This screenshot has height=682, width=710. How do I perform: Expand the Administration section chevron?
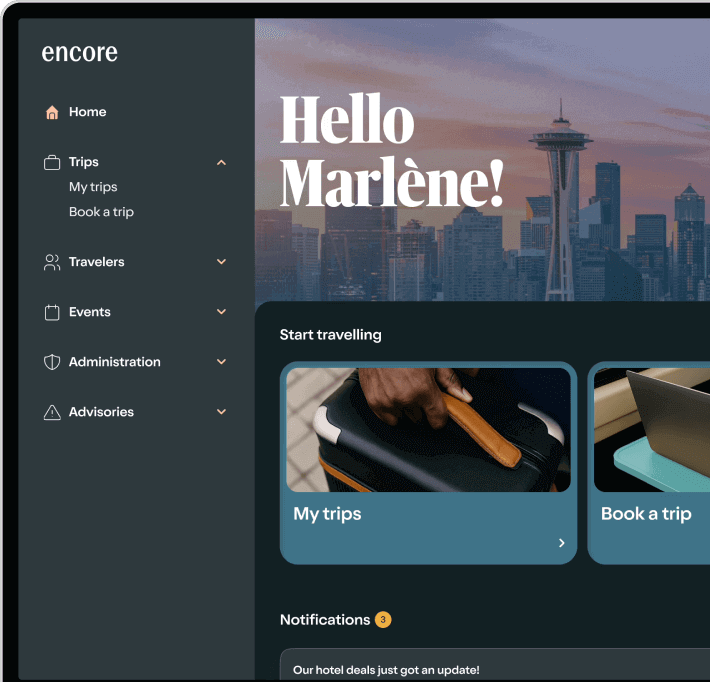pos(221,362)
